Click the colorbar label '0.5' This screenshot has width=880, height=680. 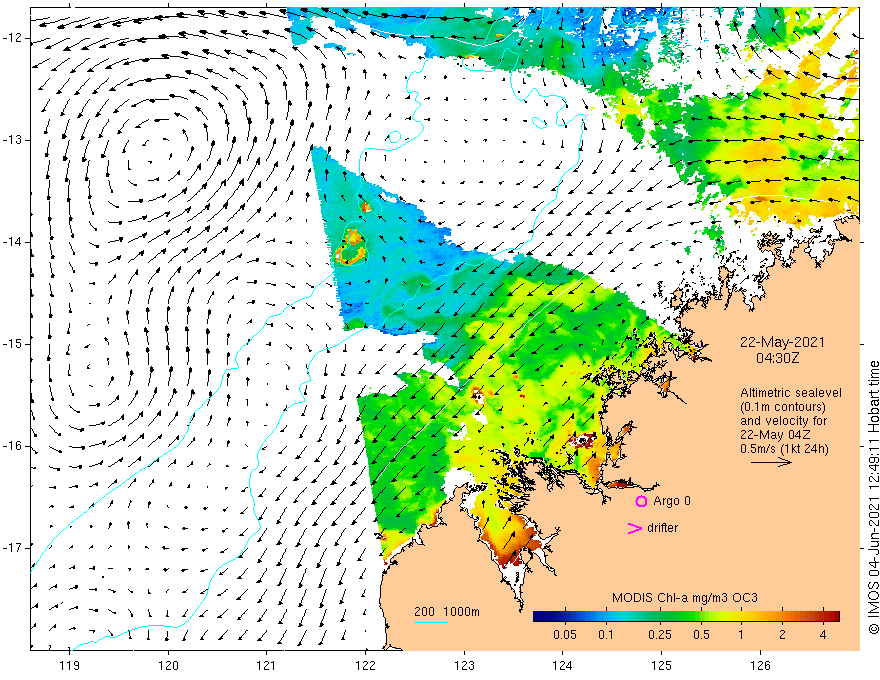[702, 635]
